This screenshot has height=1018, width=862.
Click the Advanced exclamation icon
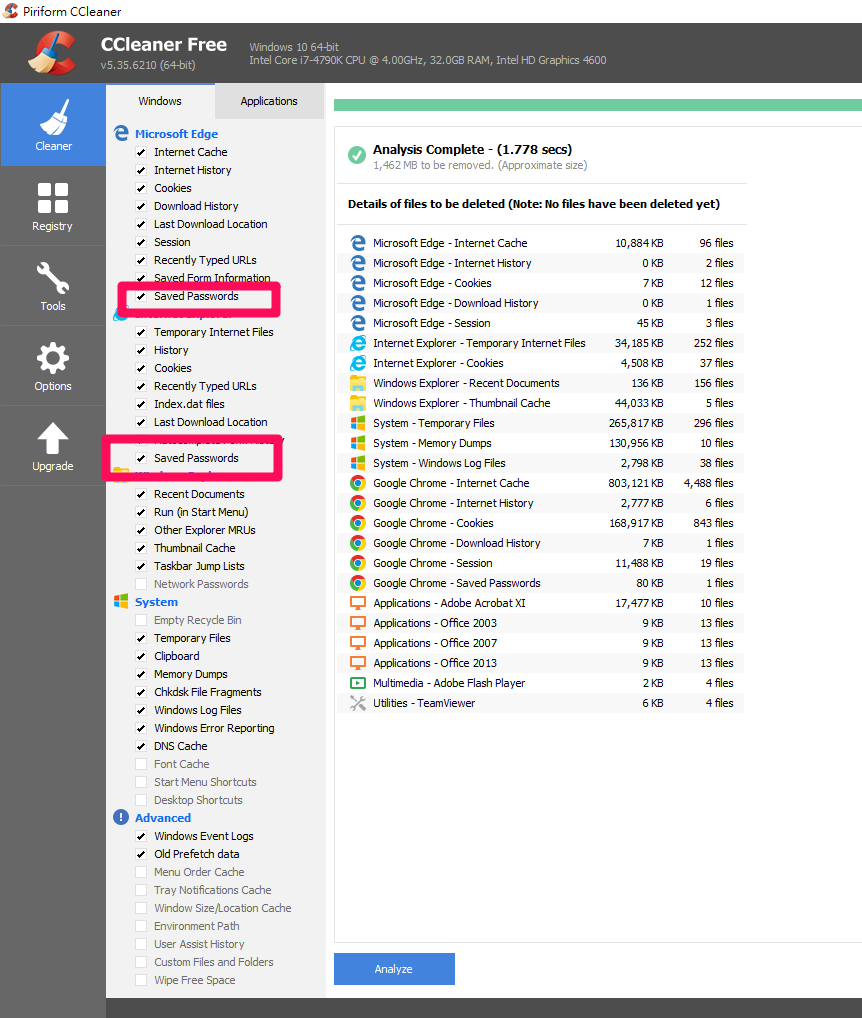point(121,817)
